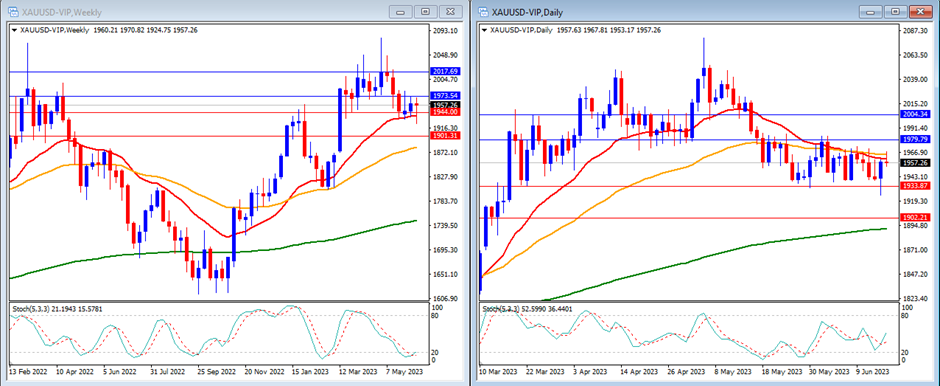Viewport: 940px width, 386px height.
Task: Select the 1901.31 red price level label
Action: click(444, 136)
